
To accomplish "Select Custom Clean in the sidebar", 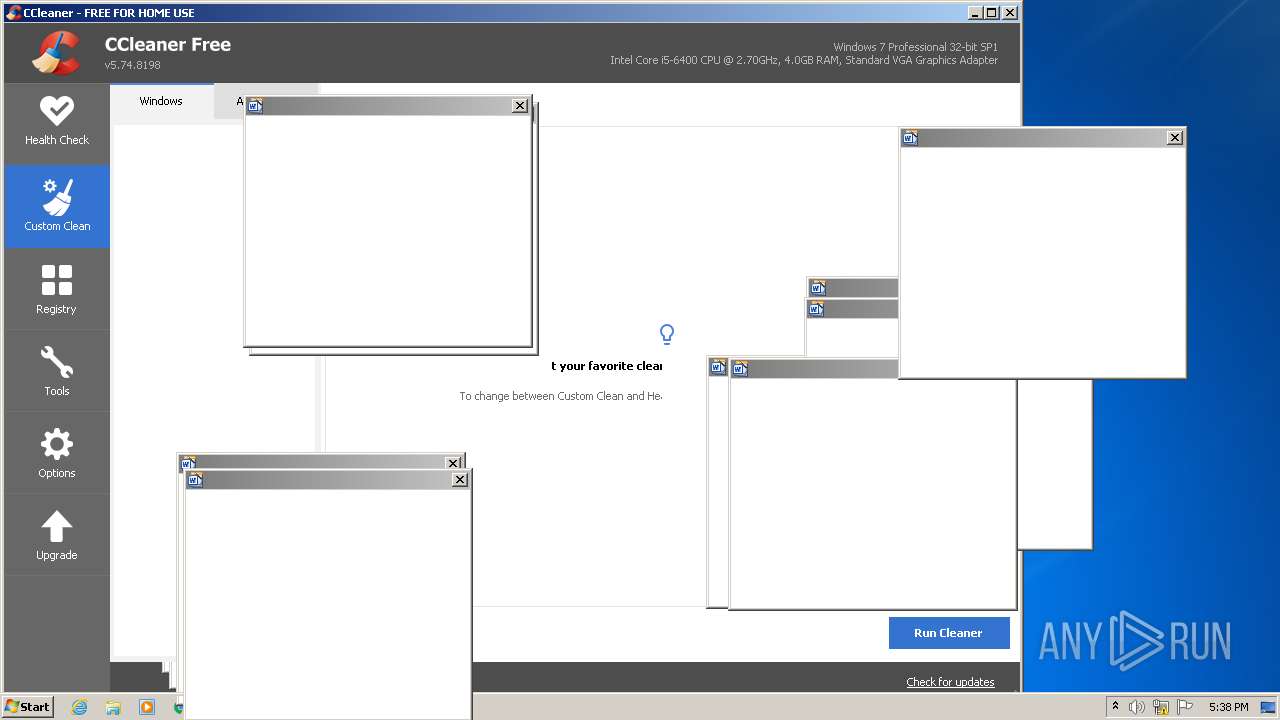I will tap(57, 206).
